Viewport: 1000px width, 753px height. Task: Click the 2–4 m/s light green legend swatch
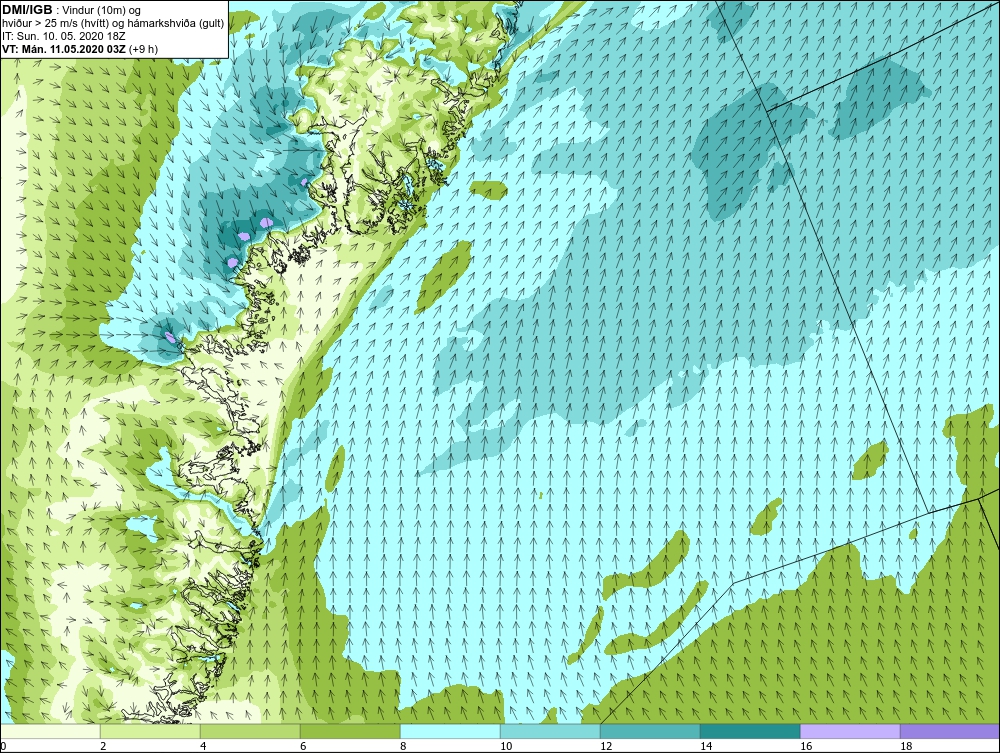click(x=150, y=731)
